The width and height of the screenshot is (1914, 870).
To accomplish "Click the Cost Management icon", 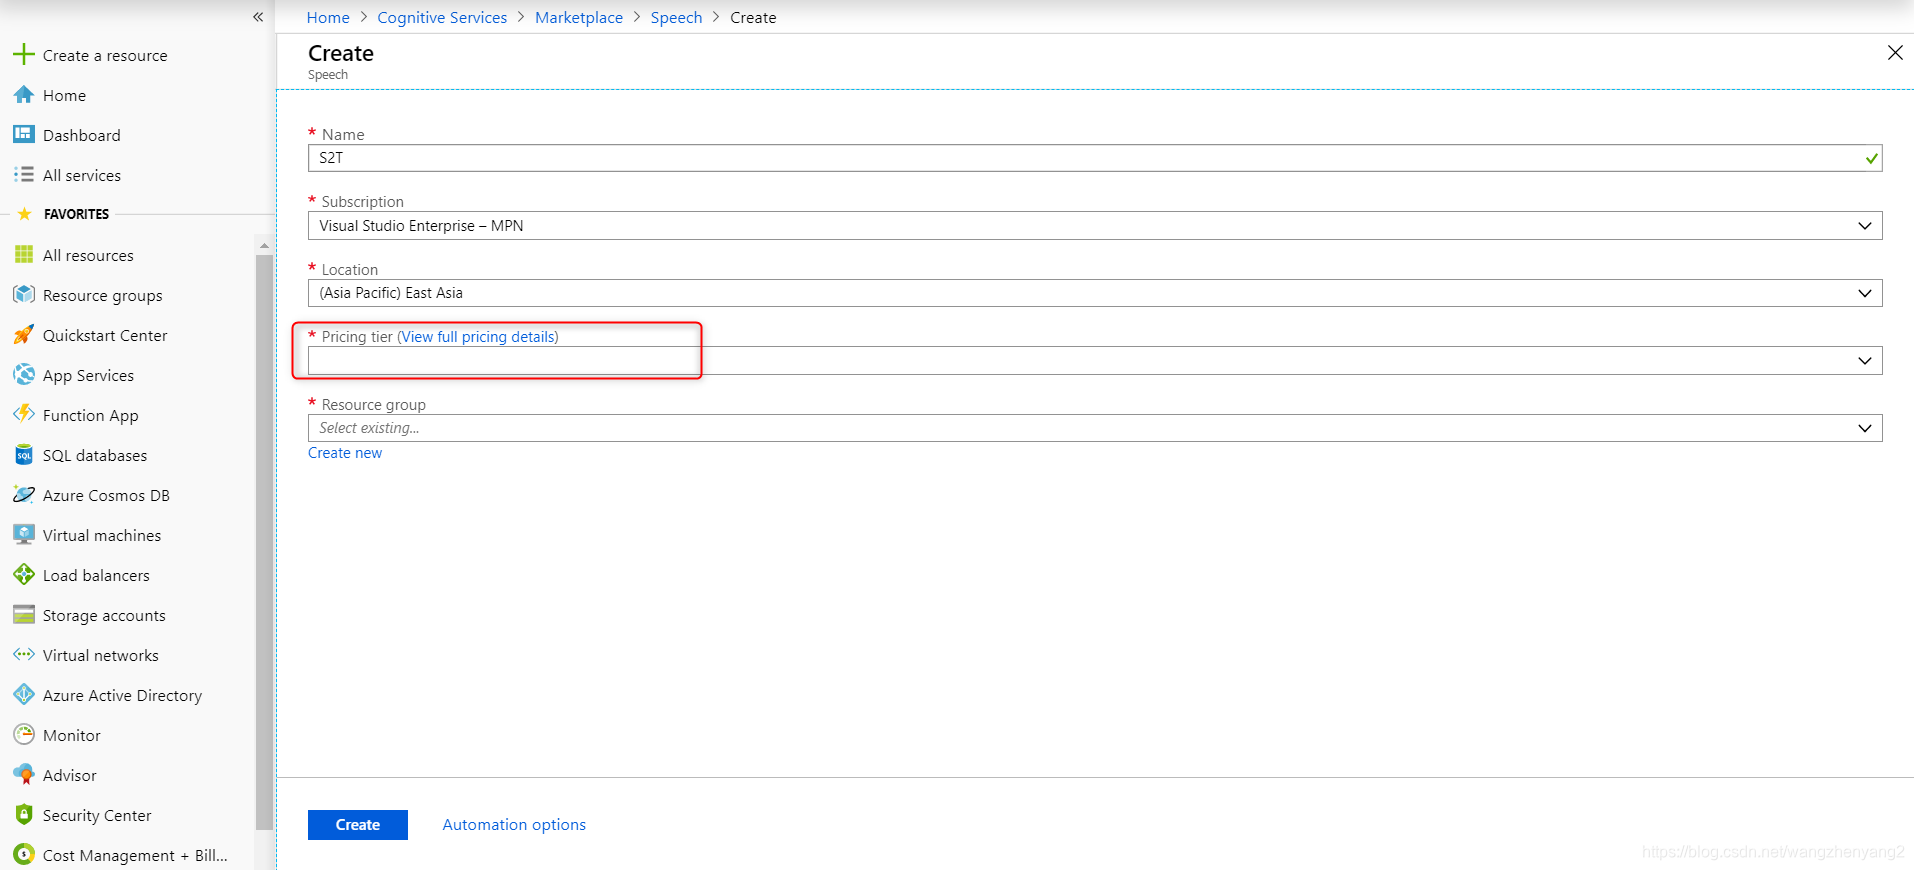I will click(24, 854).
